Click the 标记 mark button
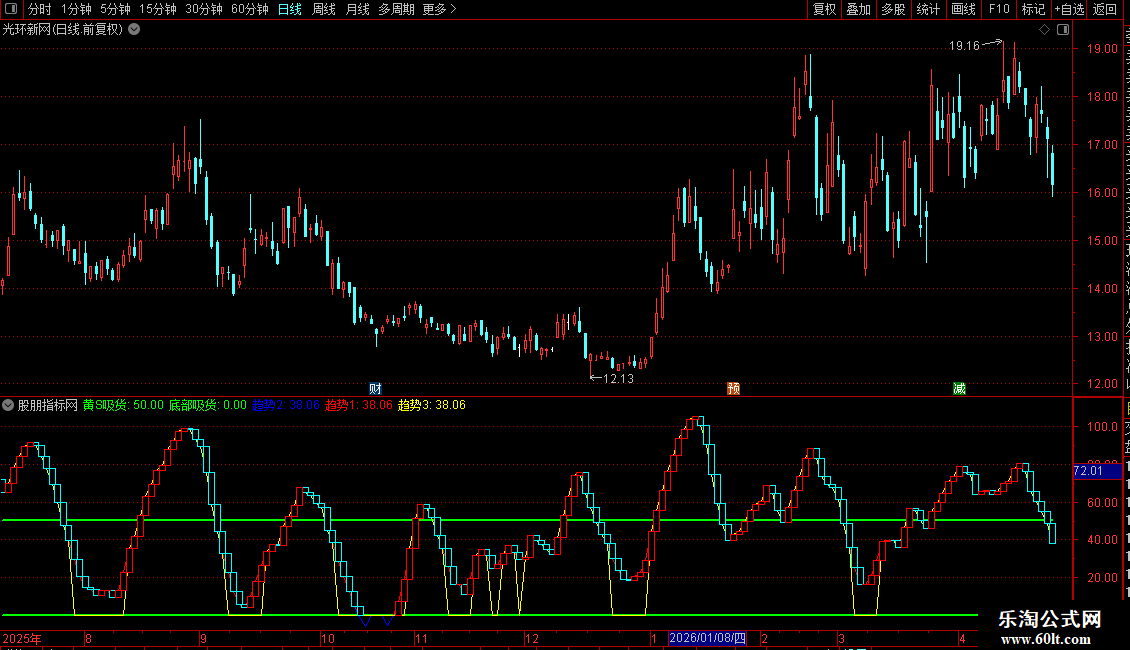Image resolution: width=1130 pixels, height=650 pixels. 1033,9
